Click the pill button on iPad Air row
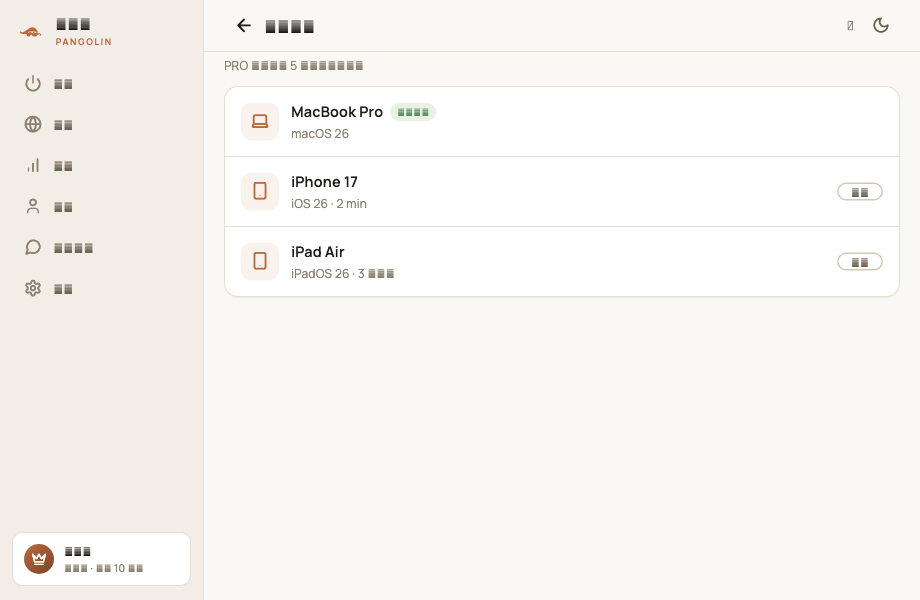 860,262
